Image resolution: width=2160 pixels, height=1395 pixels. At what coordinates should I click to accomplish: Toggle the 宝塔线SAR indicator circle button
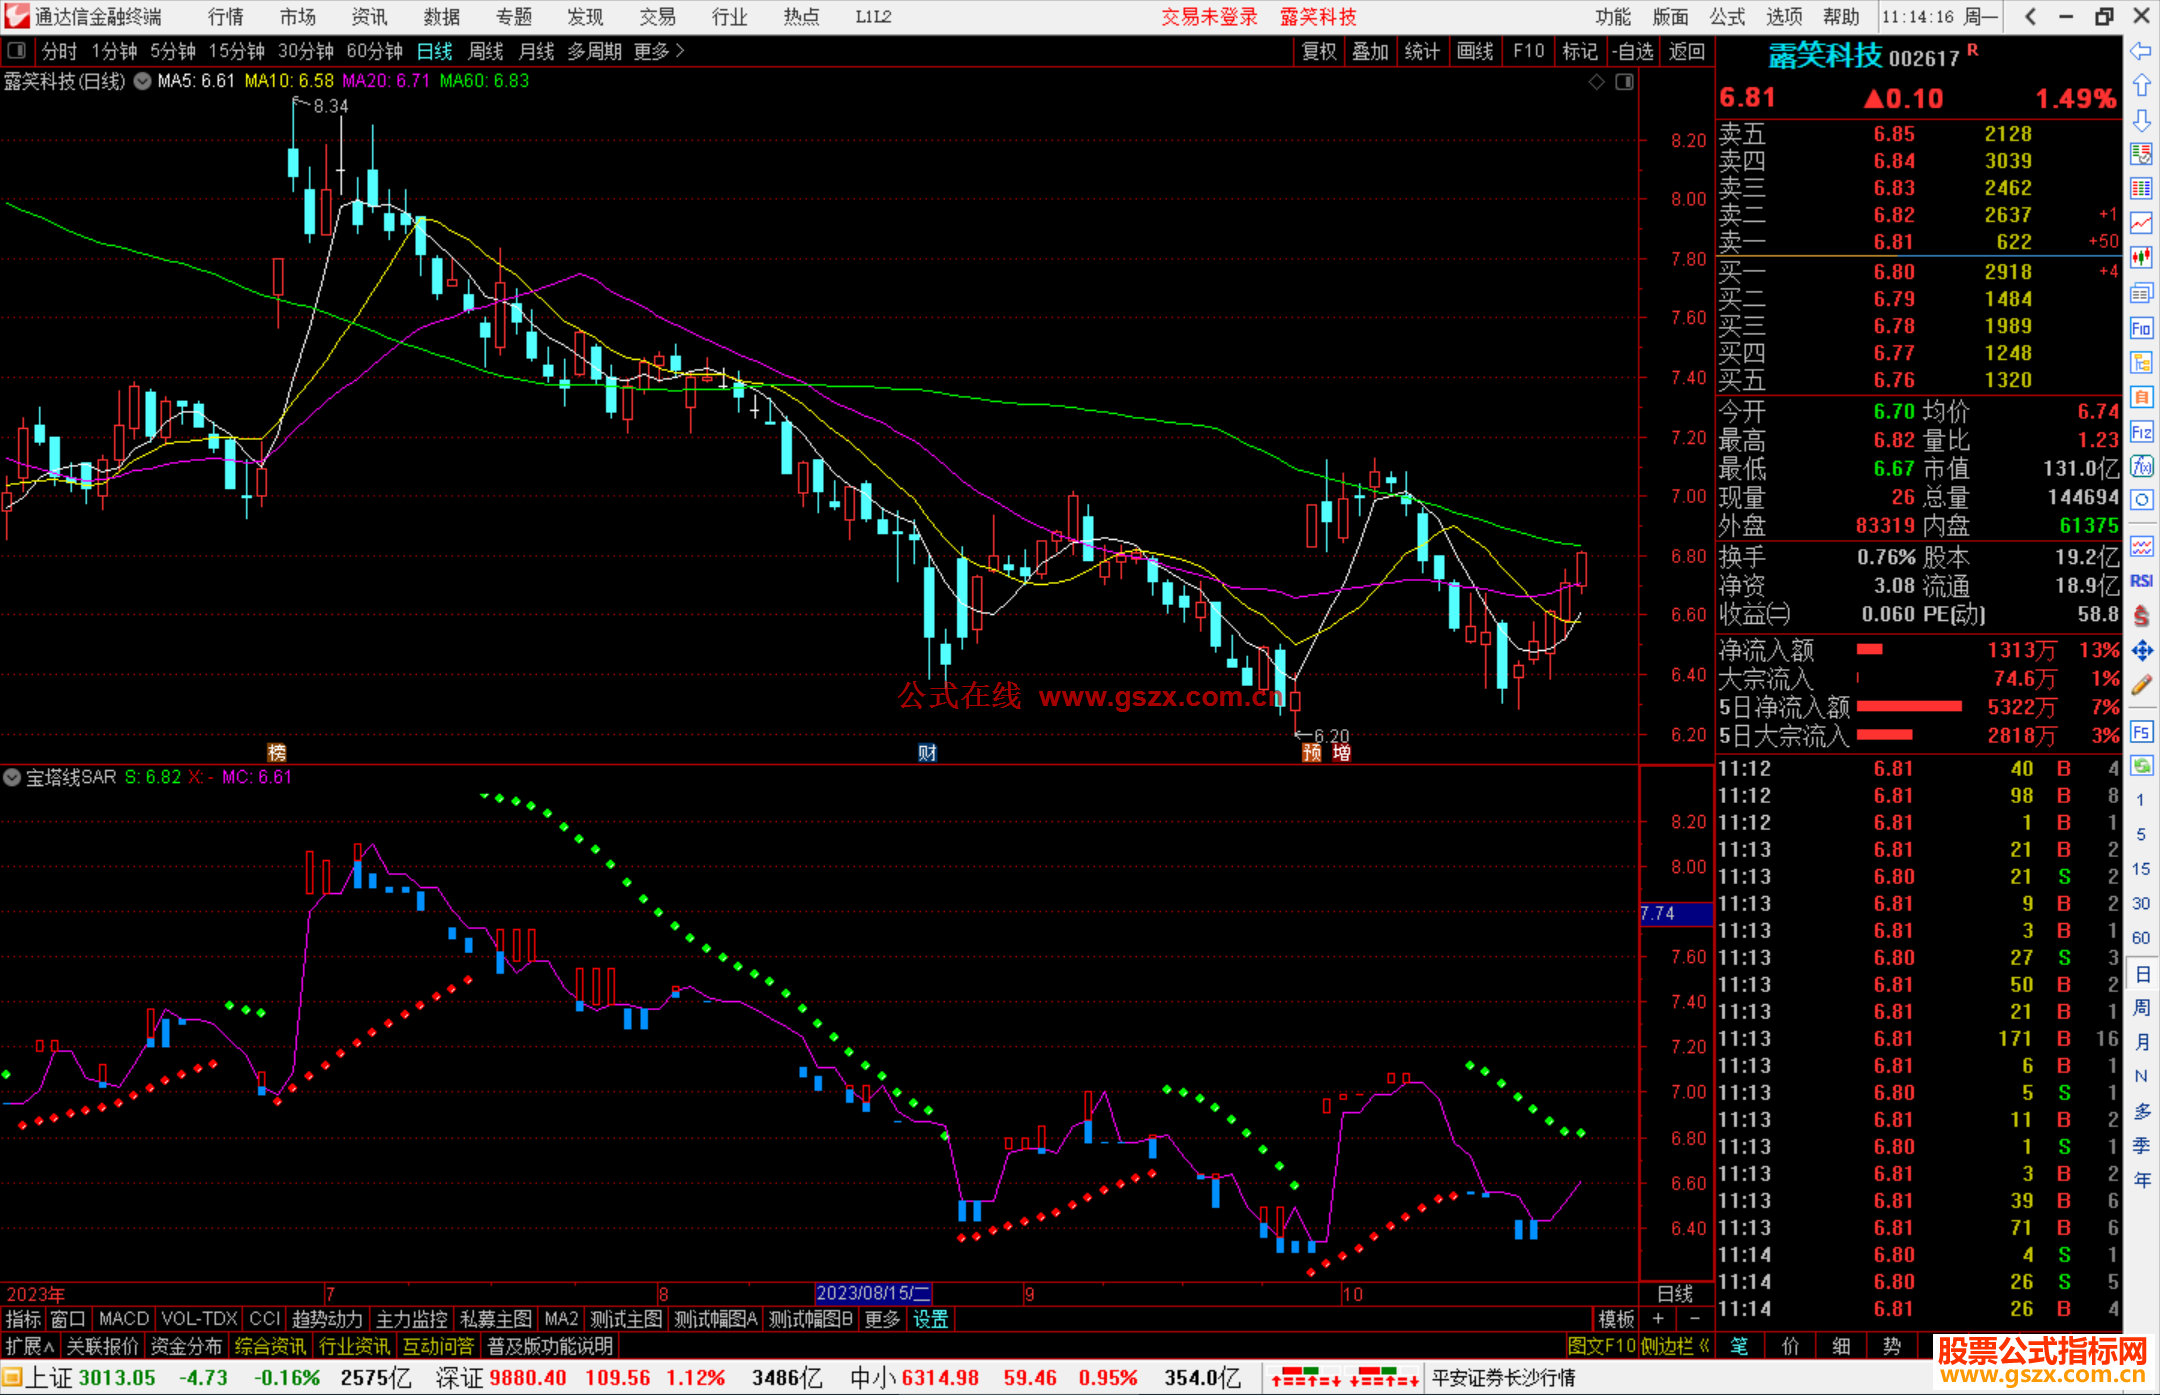click(x=12, y=777)
